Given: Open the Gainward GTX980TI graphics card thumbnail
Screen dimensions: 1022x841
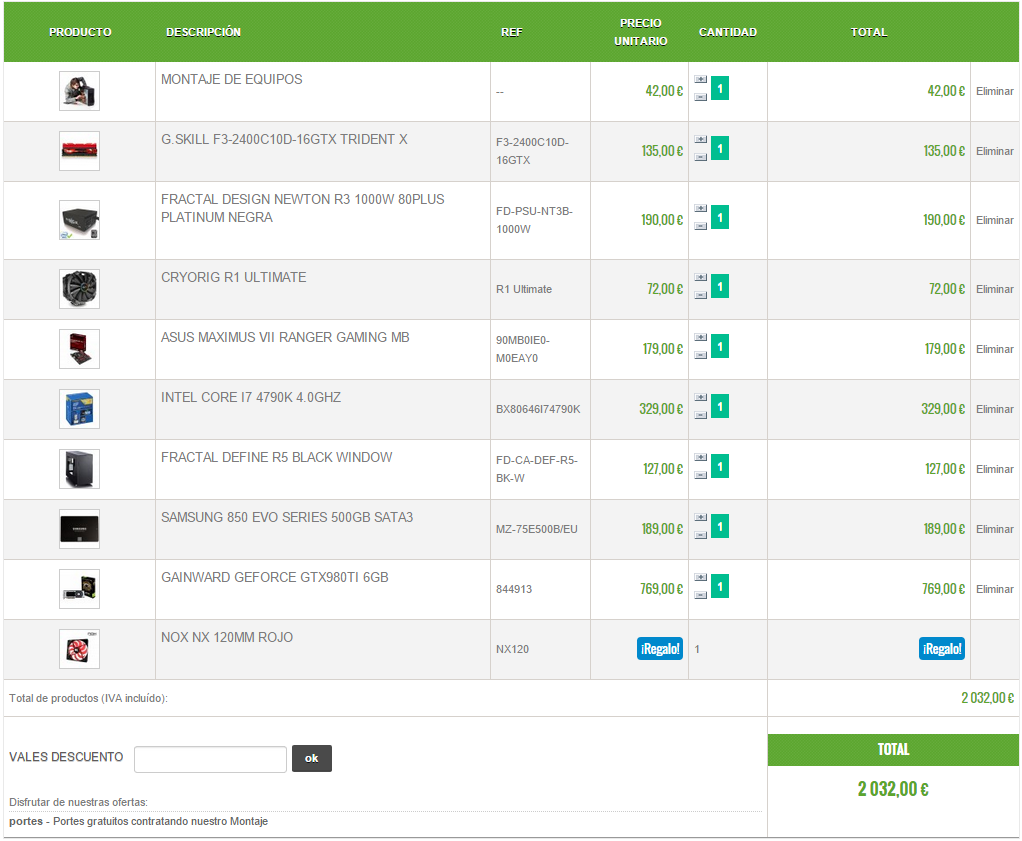Looking at the screenshot, I should pos(80,589).
